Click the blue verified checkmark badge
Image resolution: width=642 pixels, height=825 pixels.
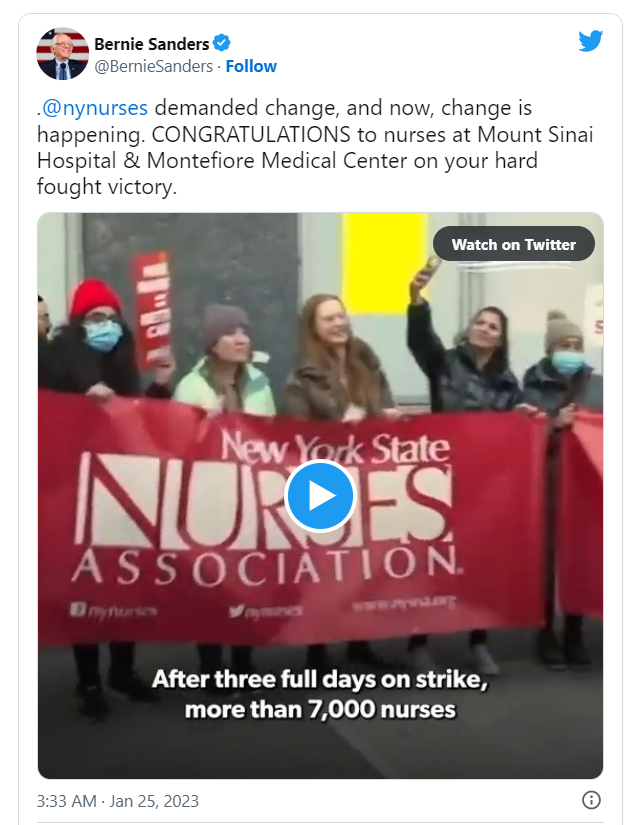(222, 43)
